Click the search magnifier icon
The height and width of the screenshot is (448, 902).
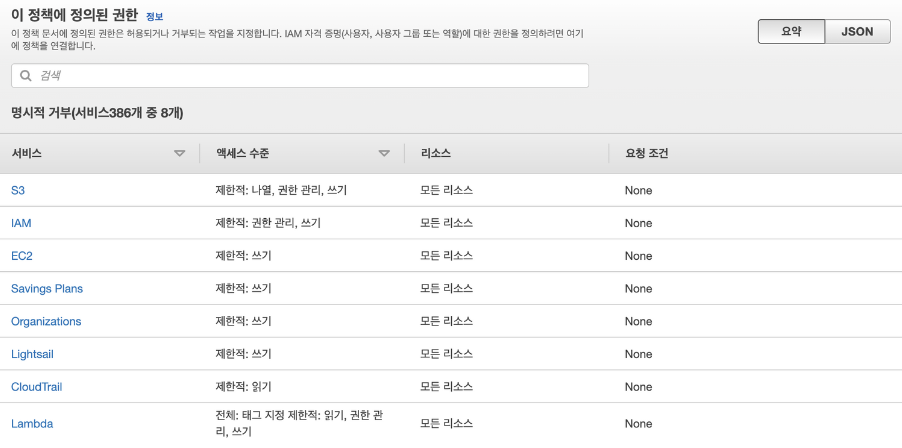tap(26, 76)
